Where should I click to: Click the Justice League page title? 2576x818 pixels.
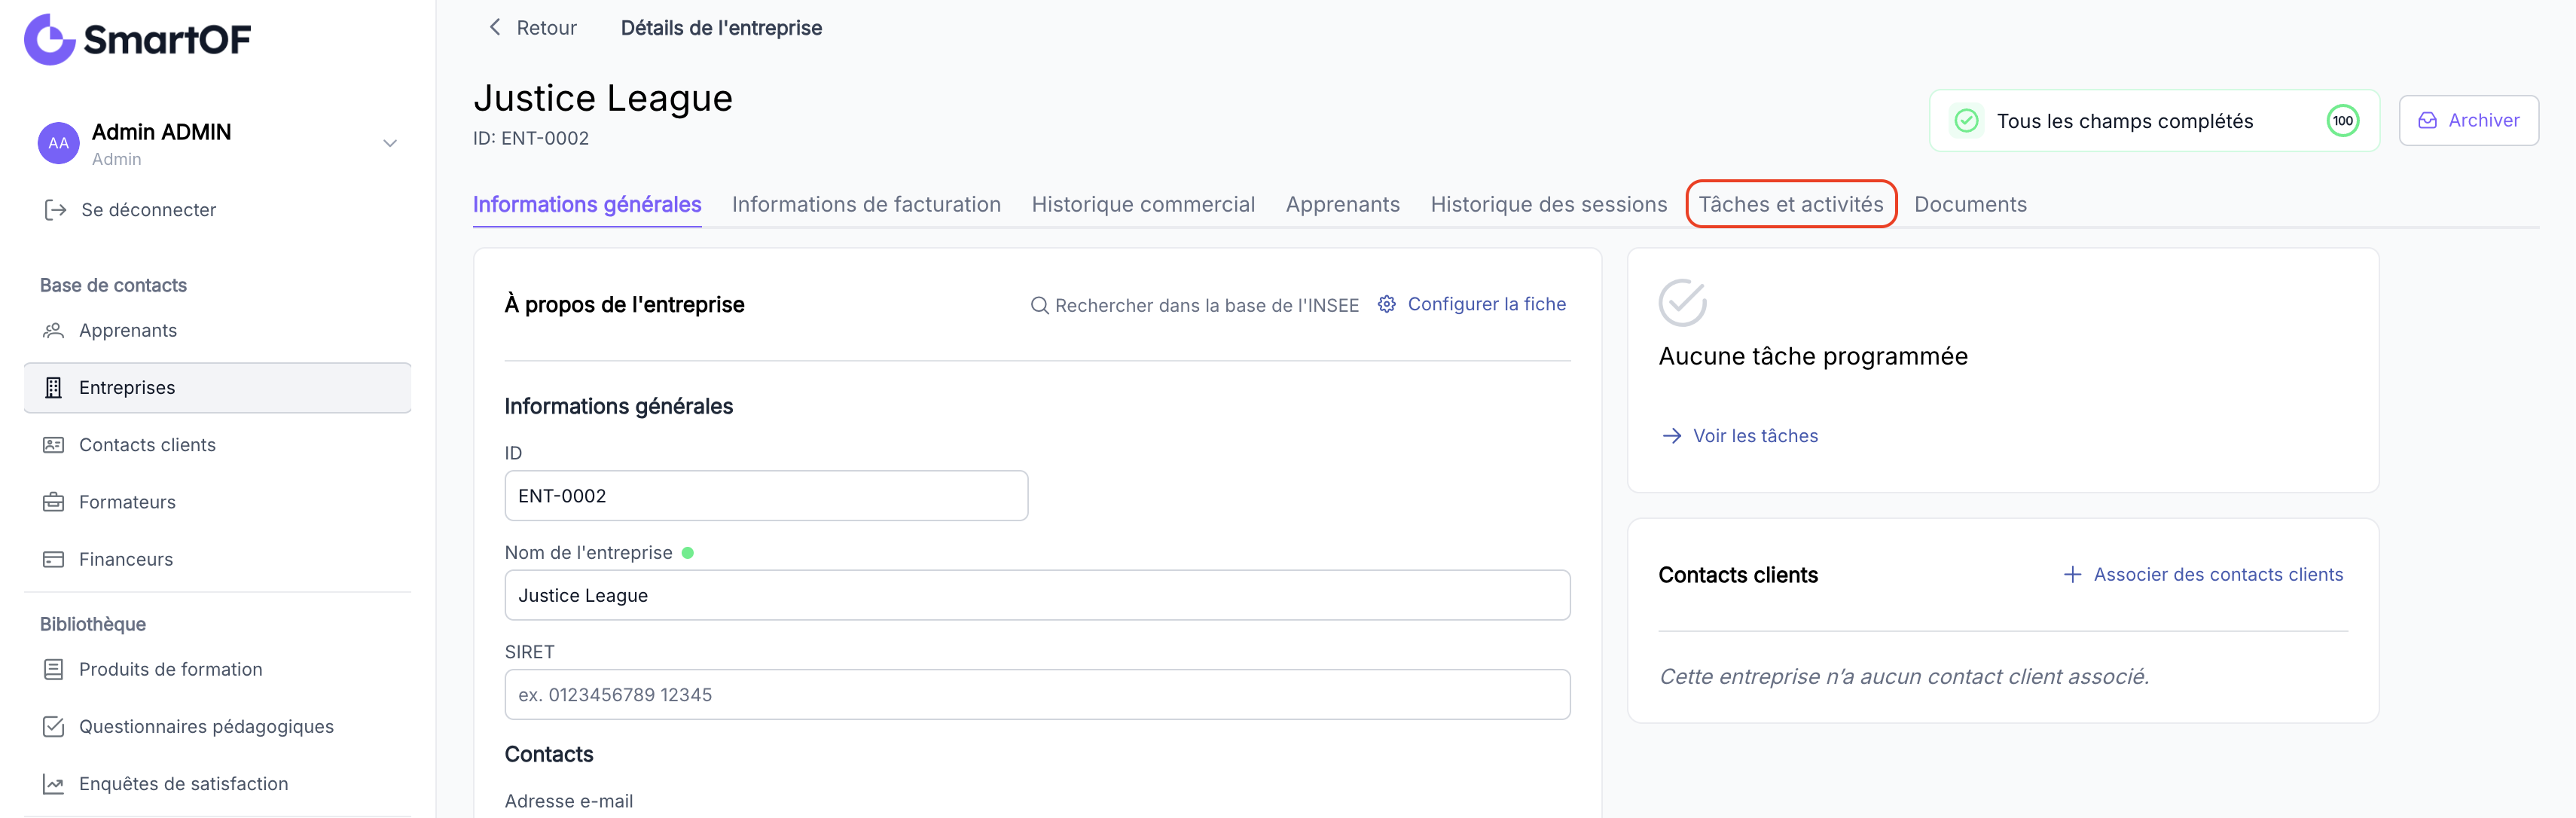(x=603, y=98)
